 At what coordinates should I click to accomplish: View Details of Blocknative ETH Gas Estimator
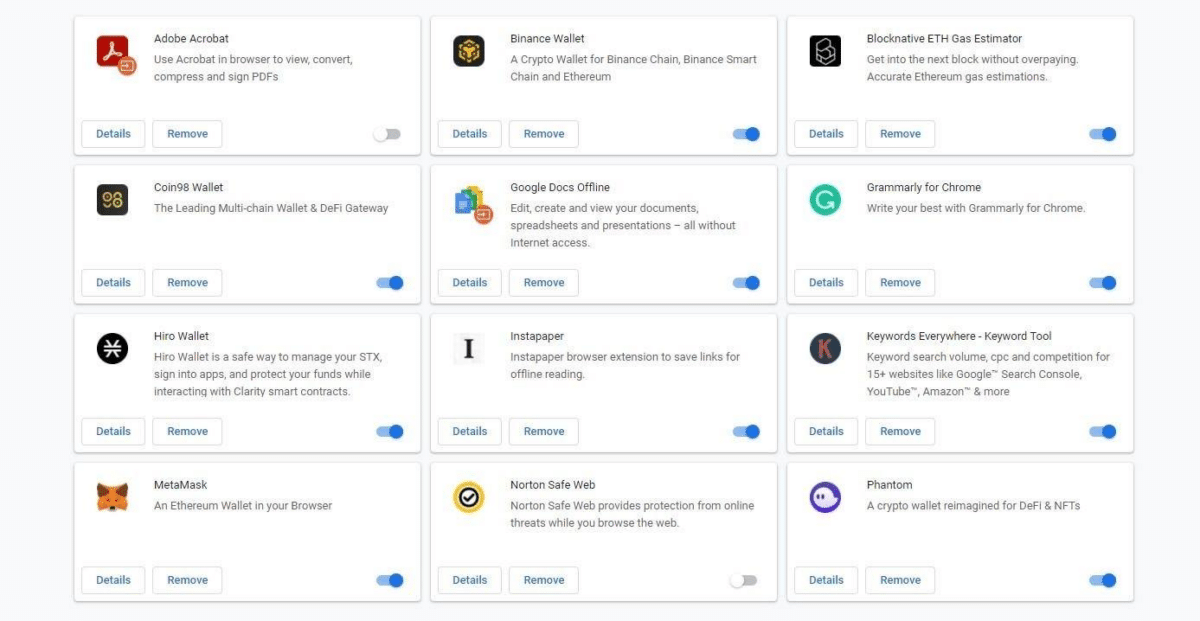[x=826, y=134]
